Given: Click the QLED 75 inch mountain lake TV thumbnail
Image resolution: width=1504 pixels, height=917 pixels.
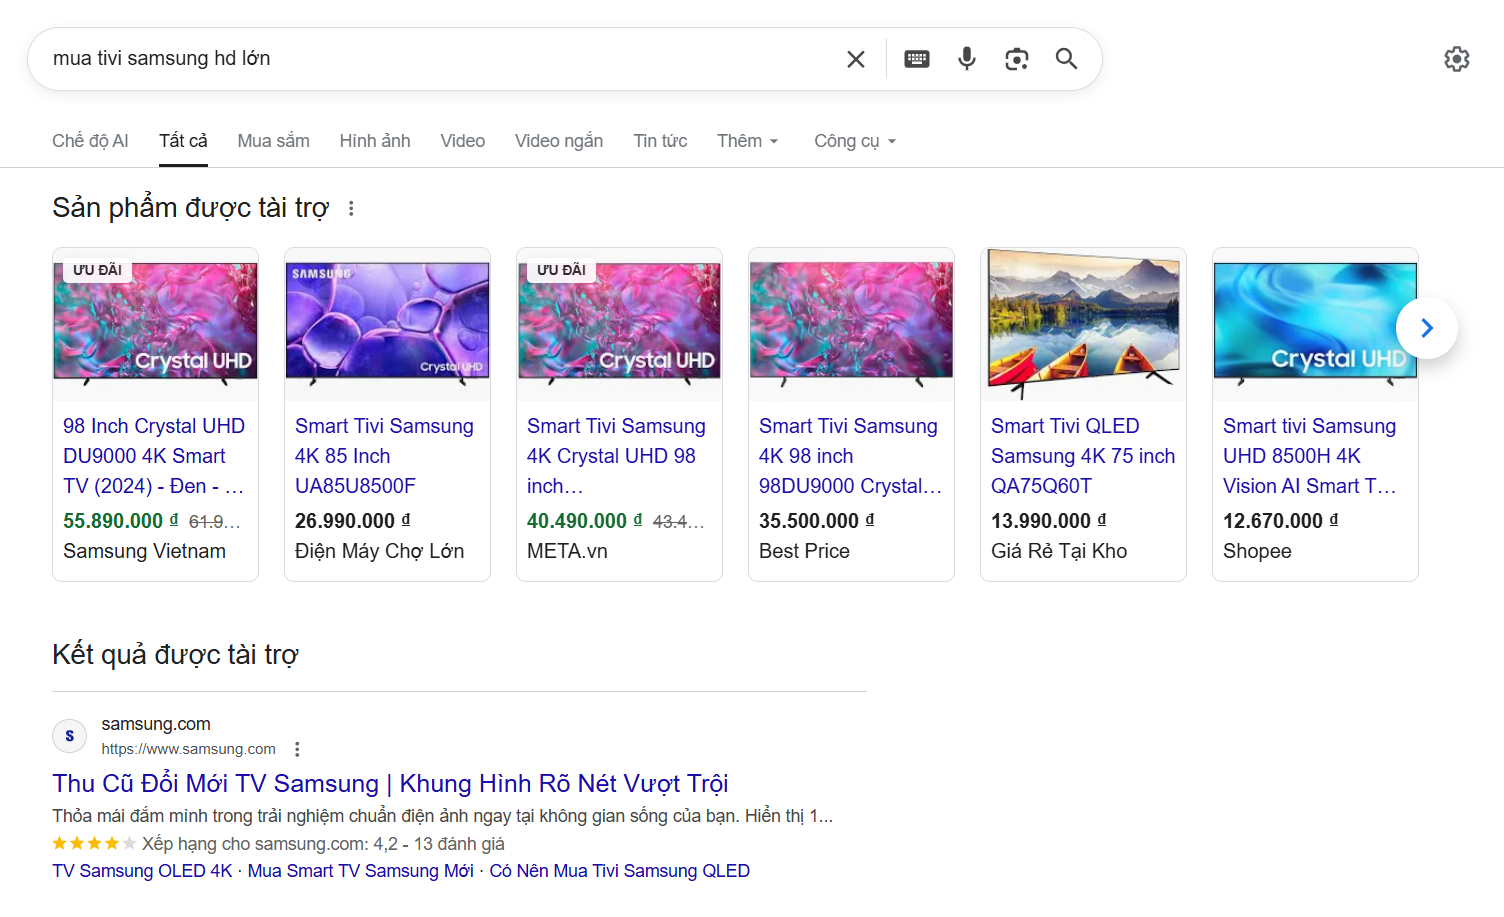Looking at the screenshot, I should 1084,324.
